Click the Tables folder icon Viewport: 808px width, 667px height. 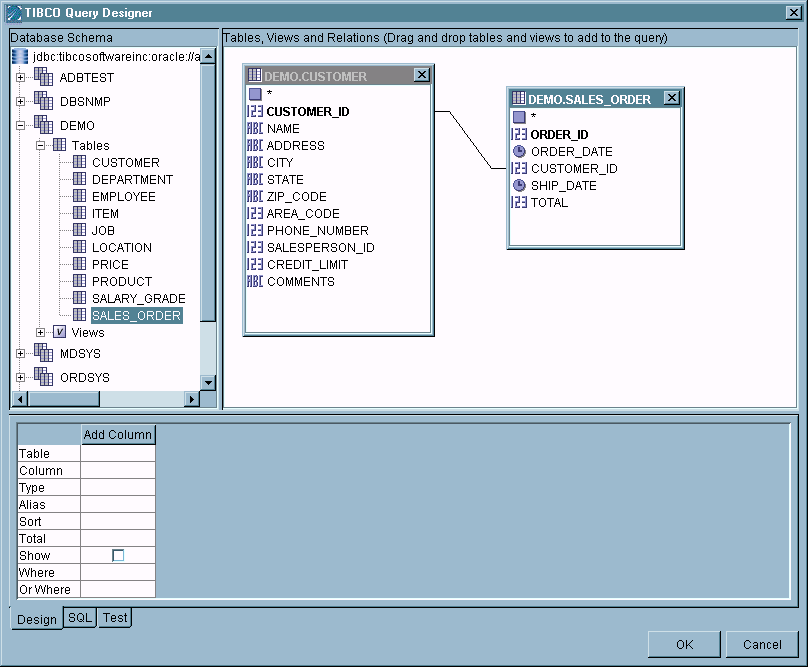tap(59, 145)
